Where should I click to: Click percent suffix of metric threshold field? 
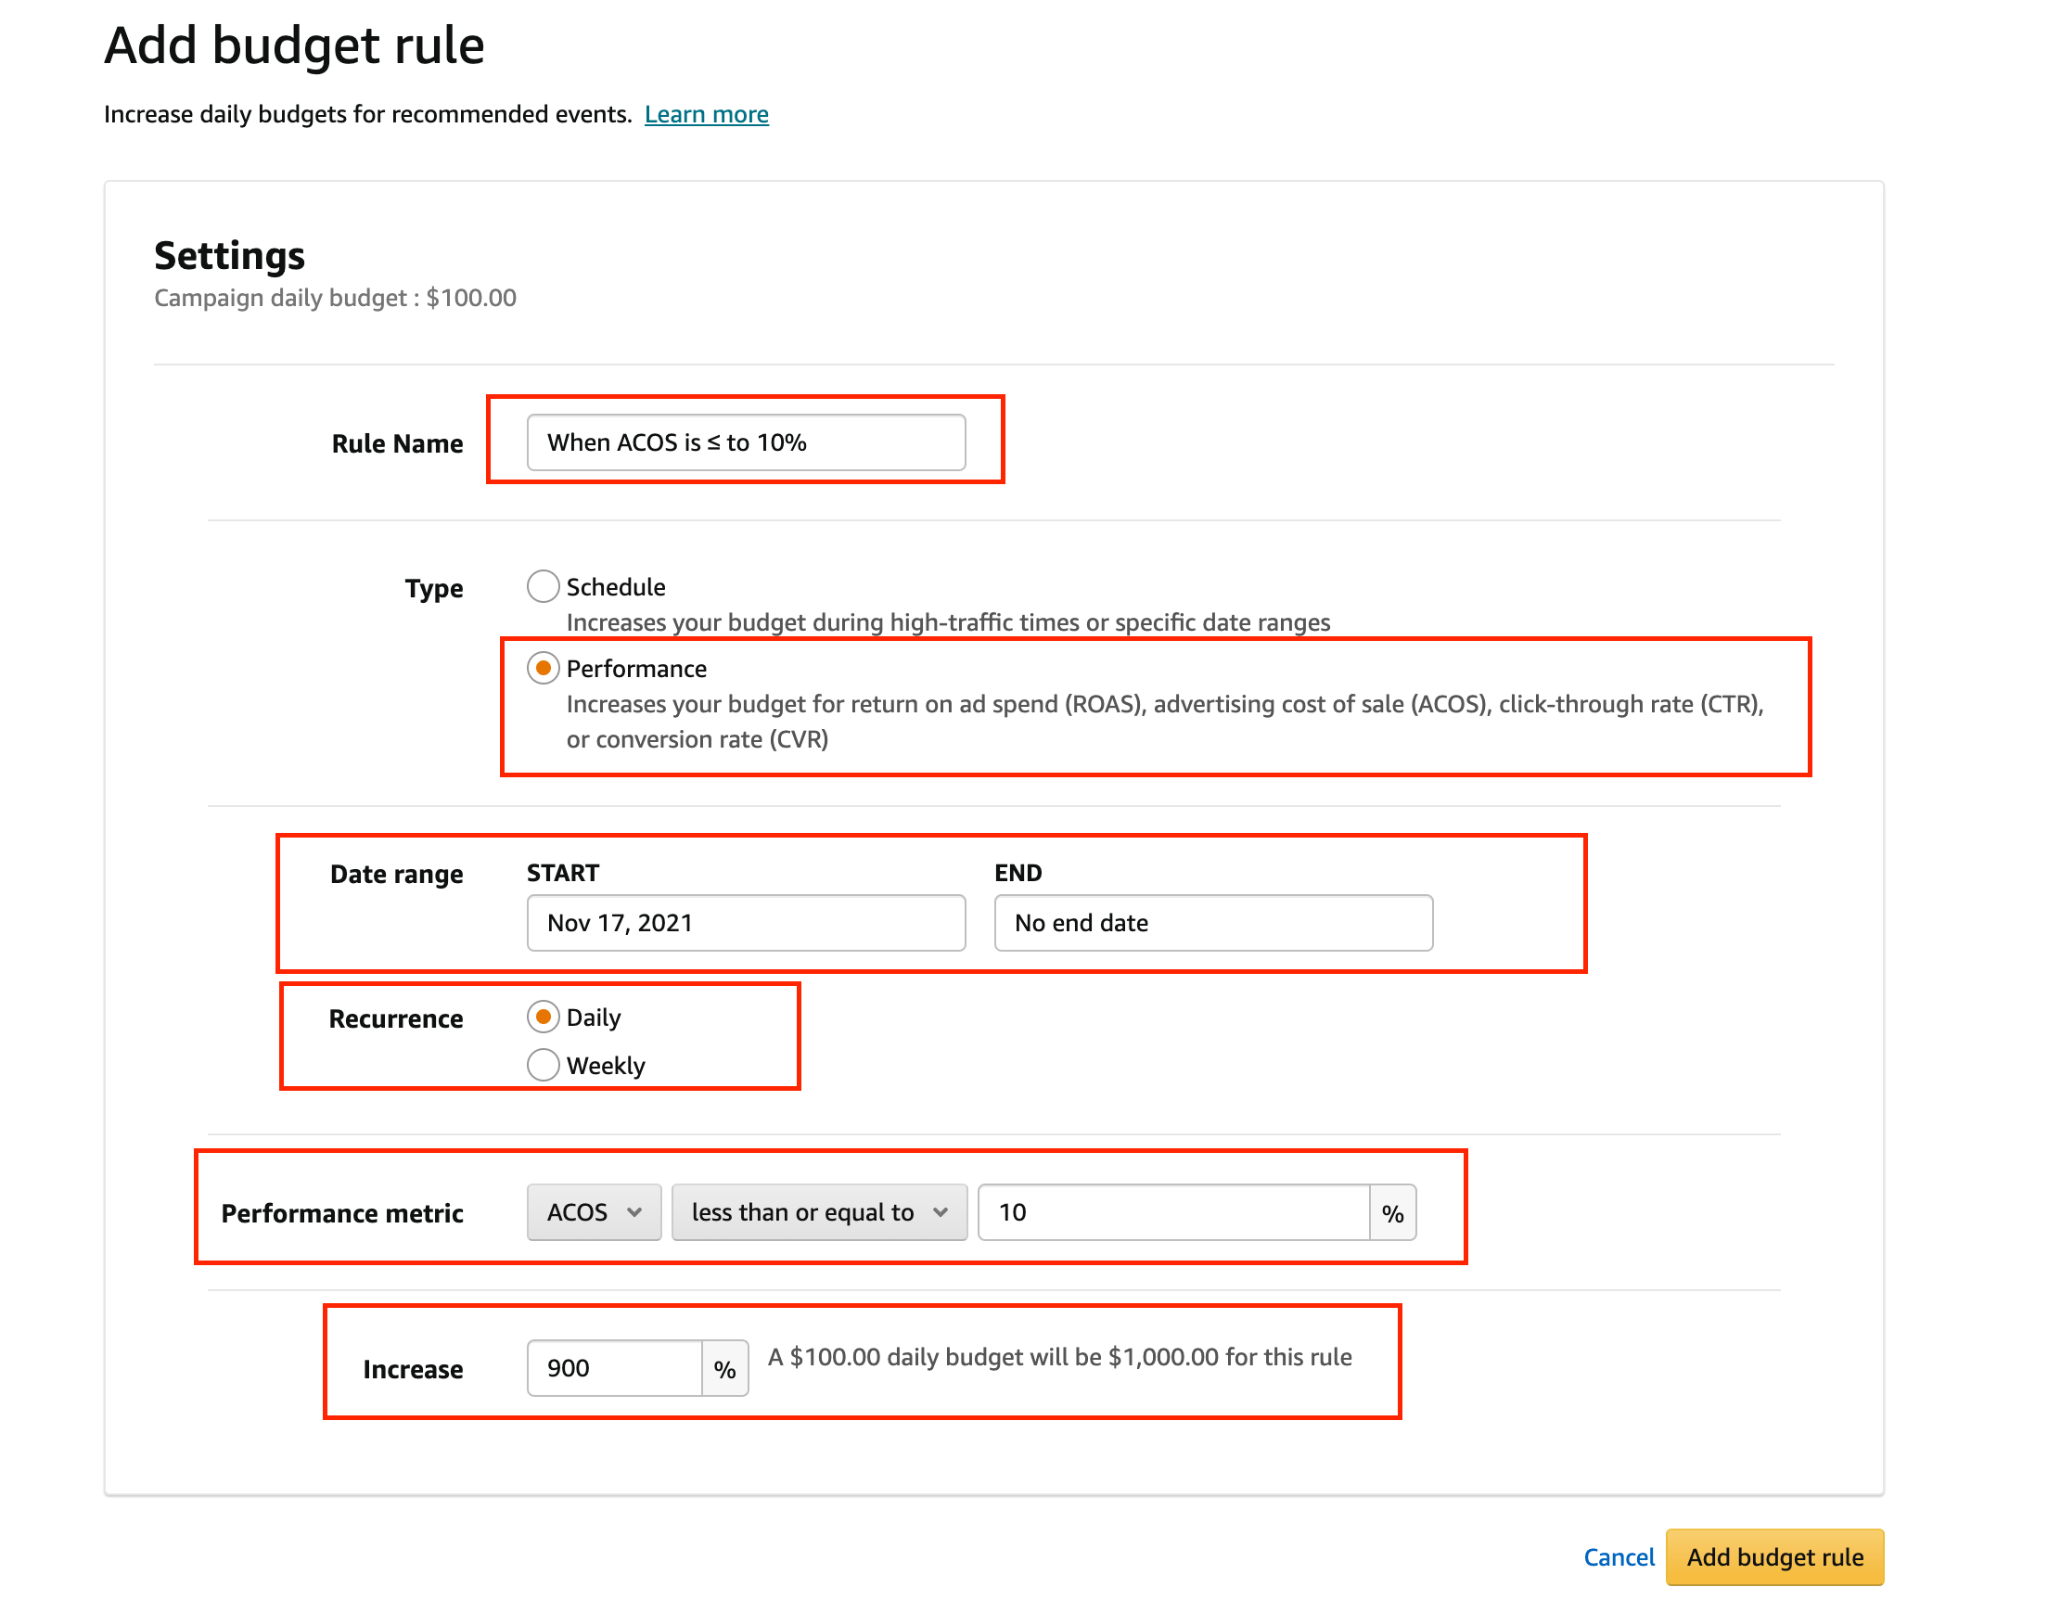tap(1392, 1213)
